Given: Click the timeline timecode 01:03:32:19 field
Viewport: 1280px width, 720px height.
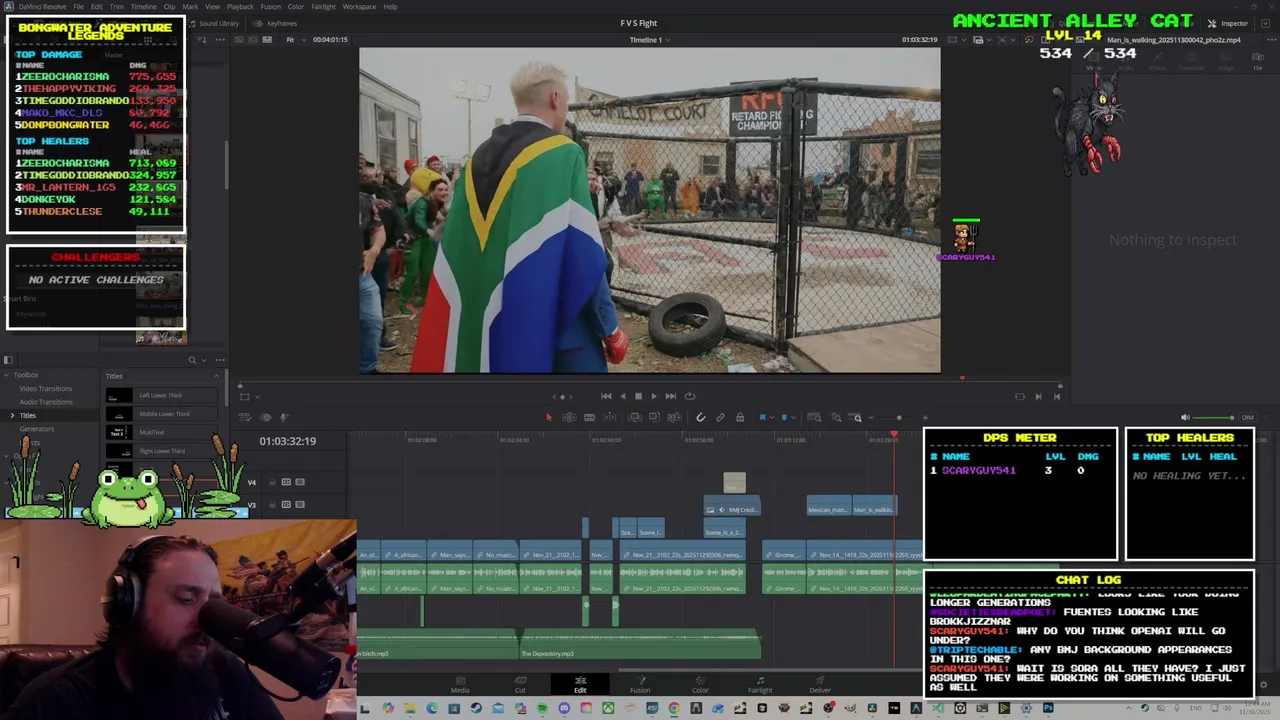Looking at the screenshot, I should click(288, 441).
